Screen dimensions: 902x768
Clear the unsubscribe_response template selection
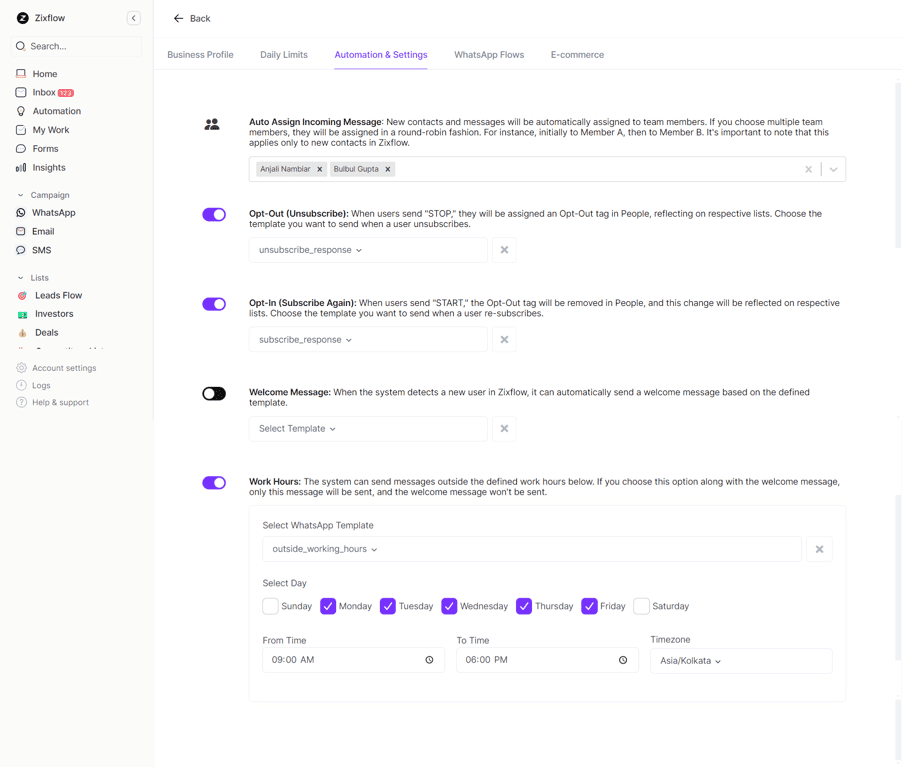coord(504,250)
